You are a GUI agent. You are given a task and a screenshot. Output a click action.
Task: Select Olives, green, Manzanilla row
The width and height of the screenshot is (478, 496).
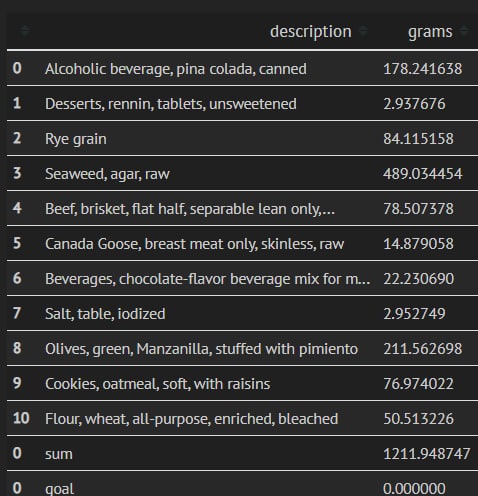click(x=242, y=349)
